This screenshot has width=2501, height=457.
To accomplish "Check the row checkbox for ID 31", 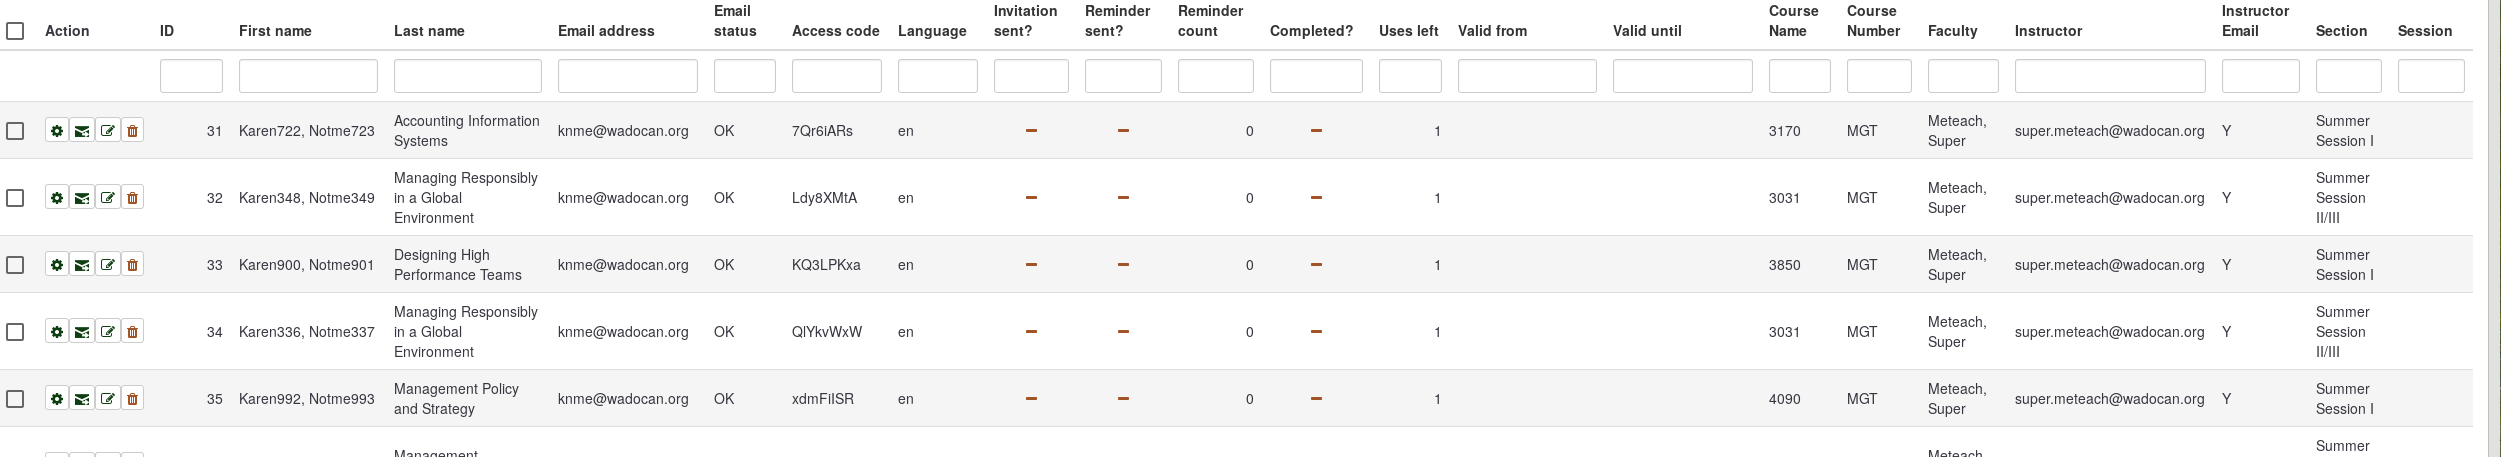I will point(15,131).
